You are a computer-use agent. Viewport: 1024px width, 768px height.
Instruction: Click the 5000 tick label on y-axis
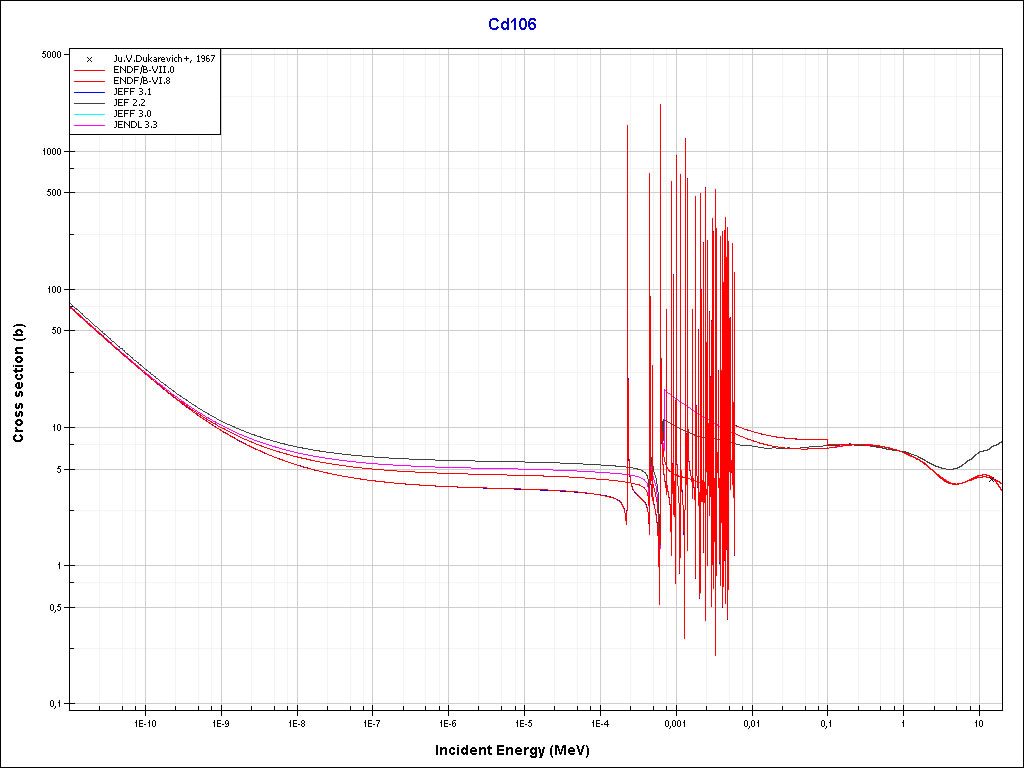tap(51, 55)
